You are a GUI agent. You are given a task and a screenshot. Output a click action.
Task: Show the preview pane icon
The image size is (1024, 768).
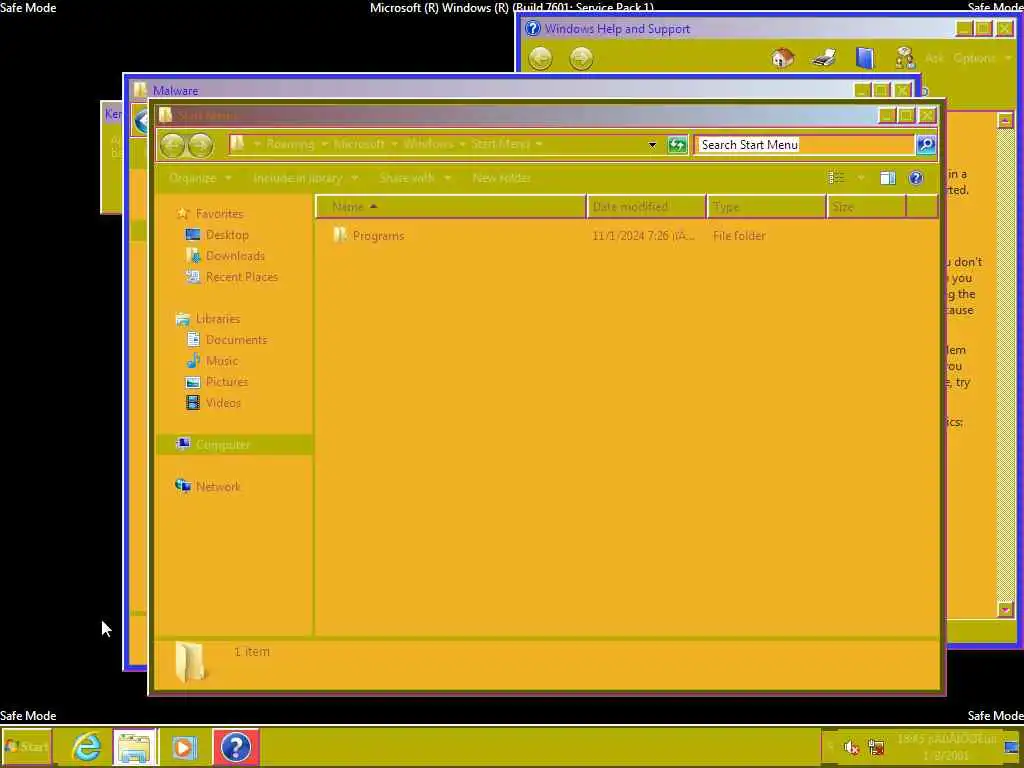pyautogui.click(x=888, y=178)
